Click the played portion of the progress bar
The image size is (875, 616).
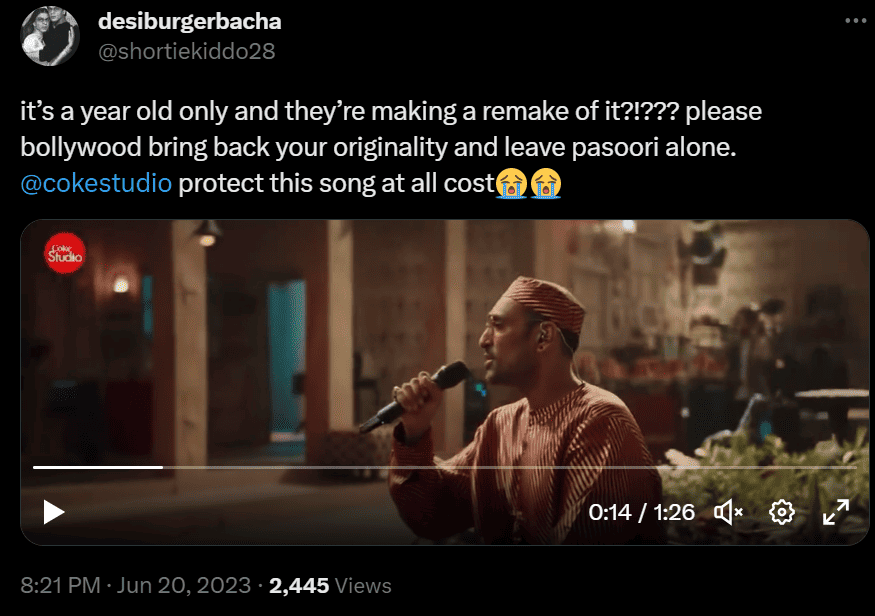(97, 467)
